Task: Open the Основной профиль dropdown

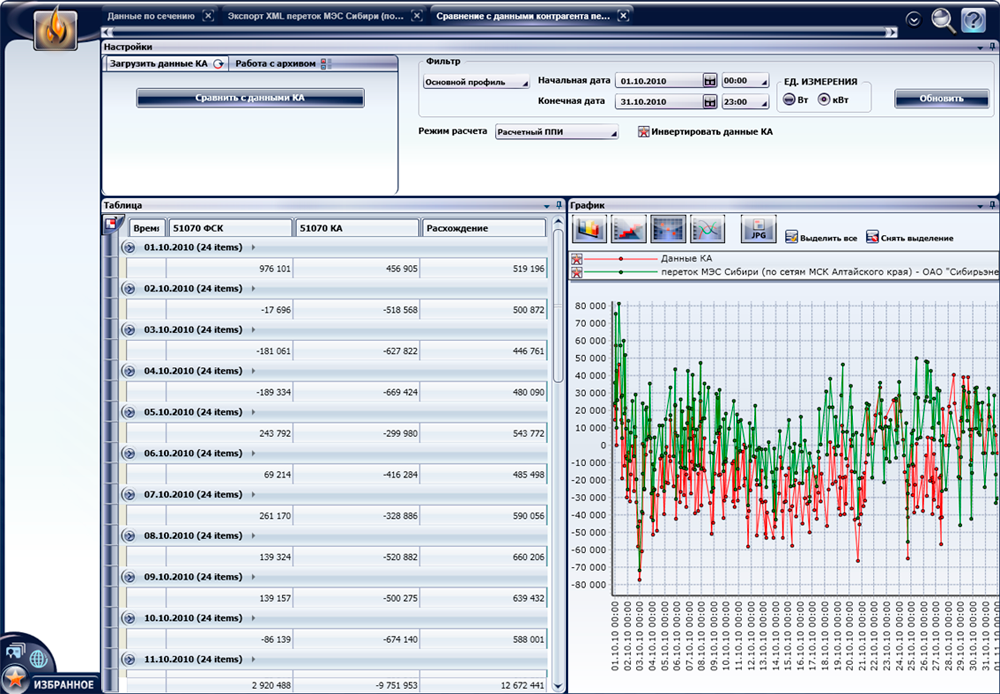Action: 476,82
